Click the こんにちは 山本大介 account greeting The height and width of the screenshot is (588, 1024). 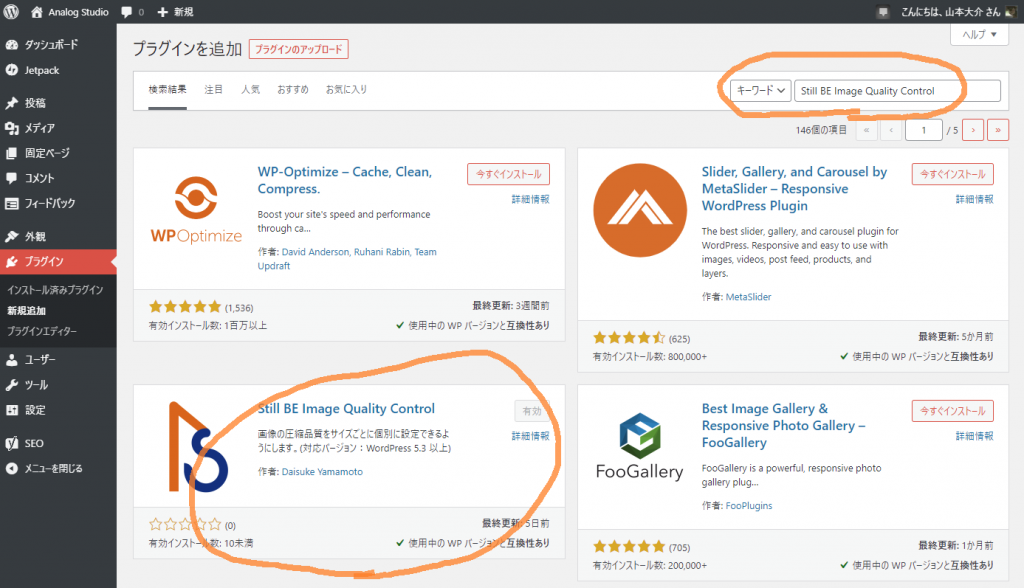click(x=950, y=12)
